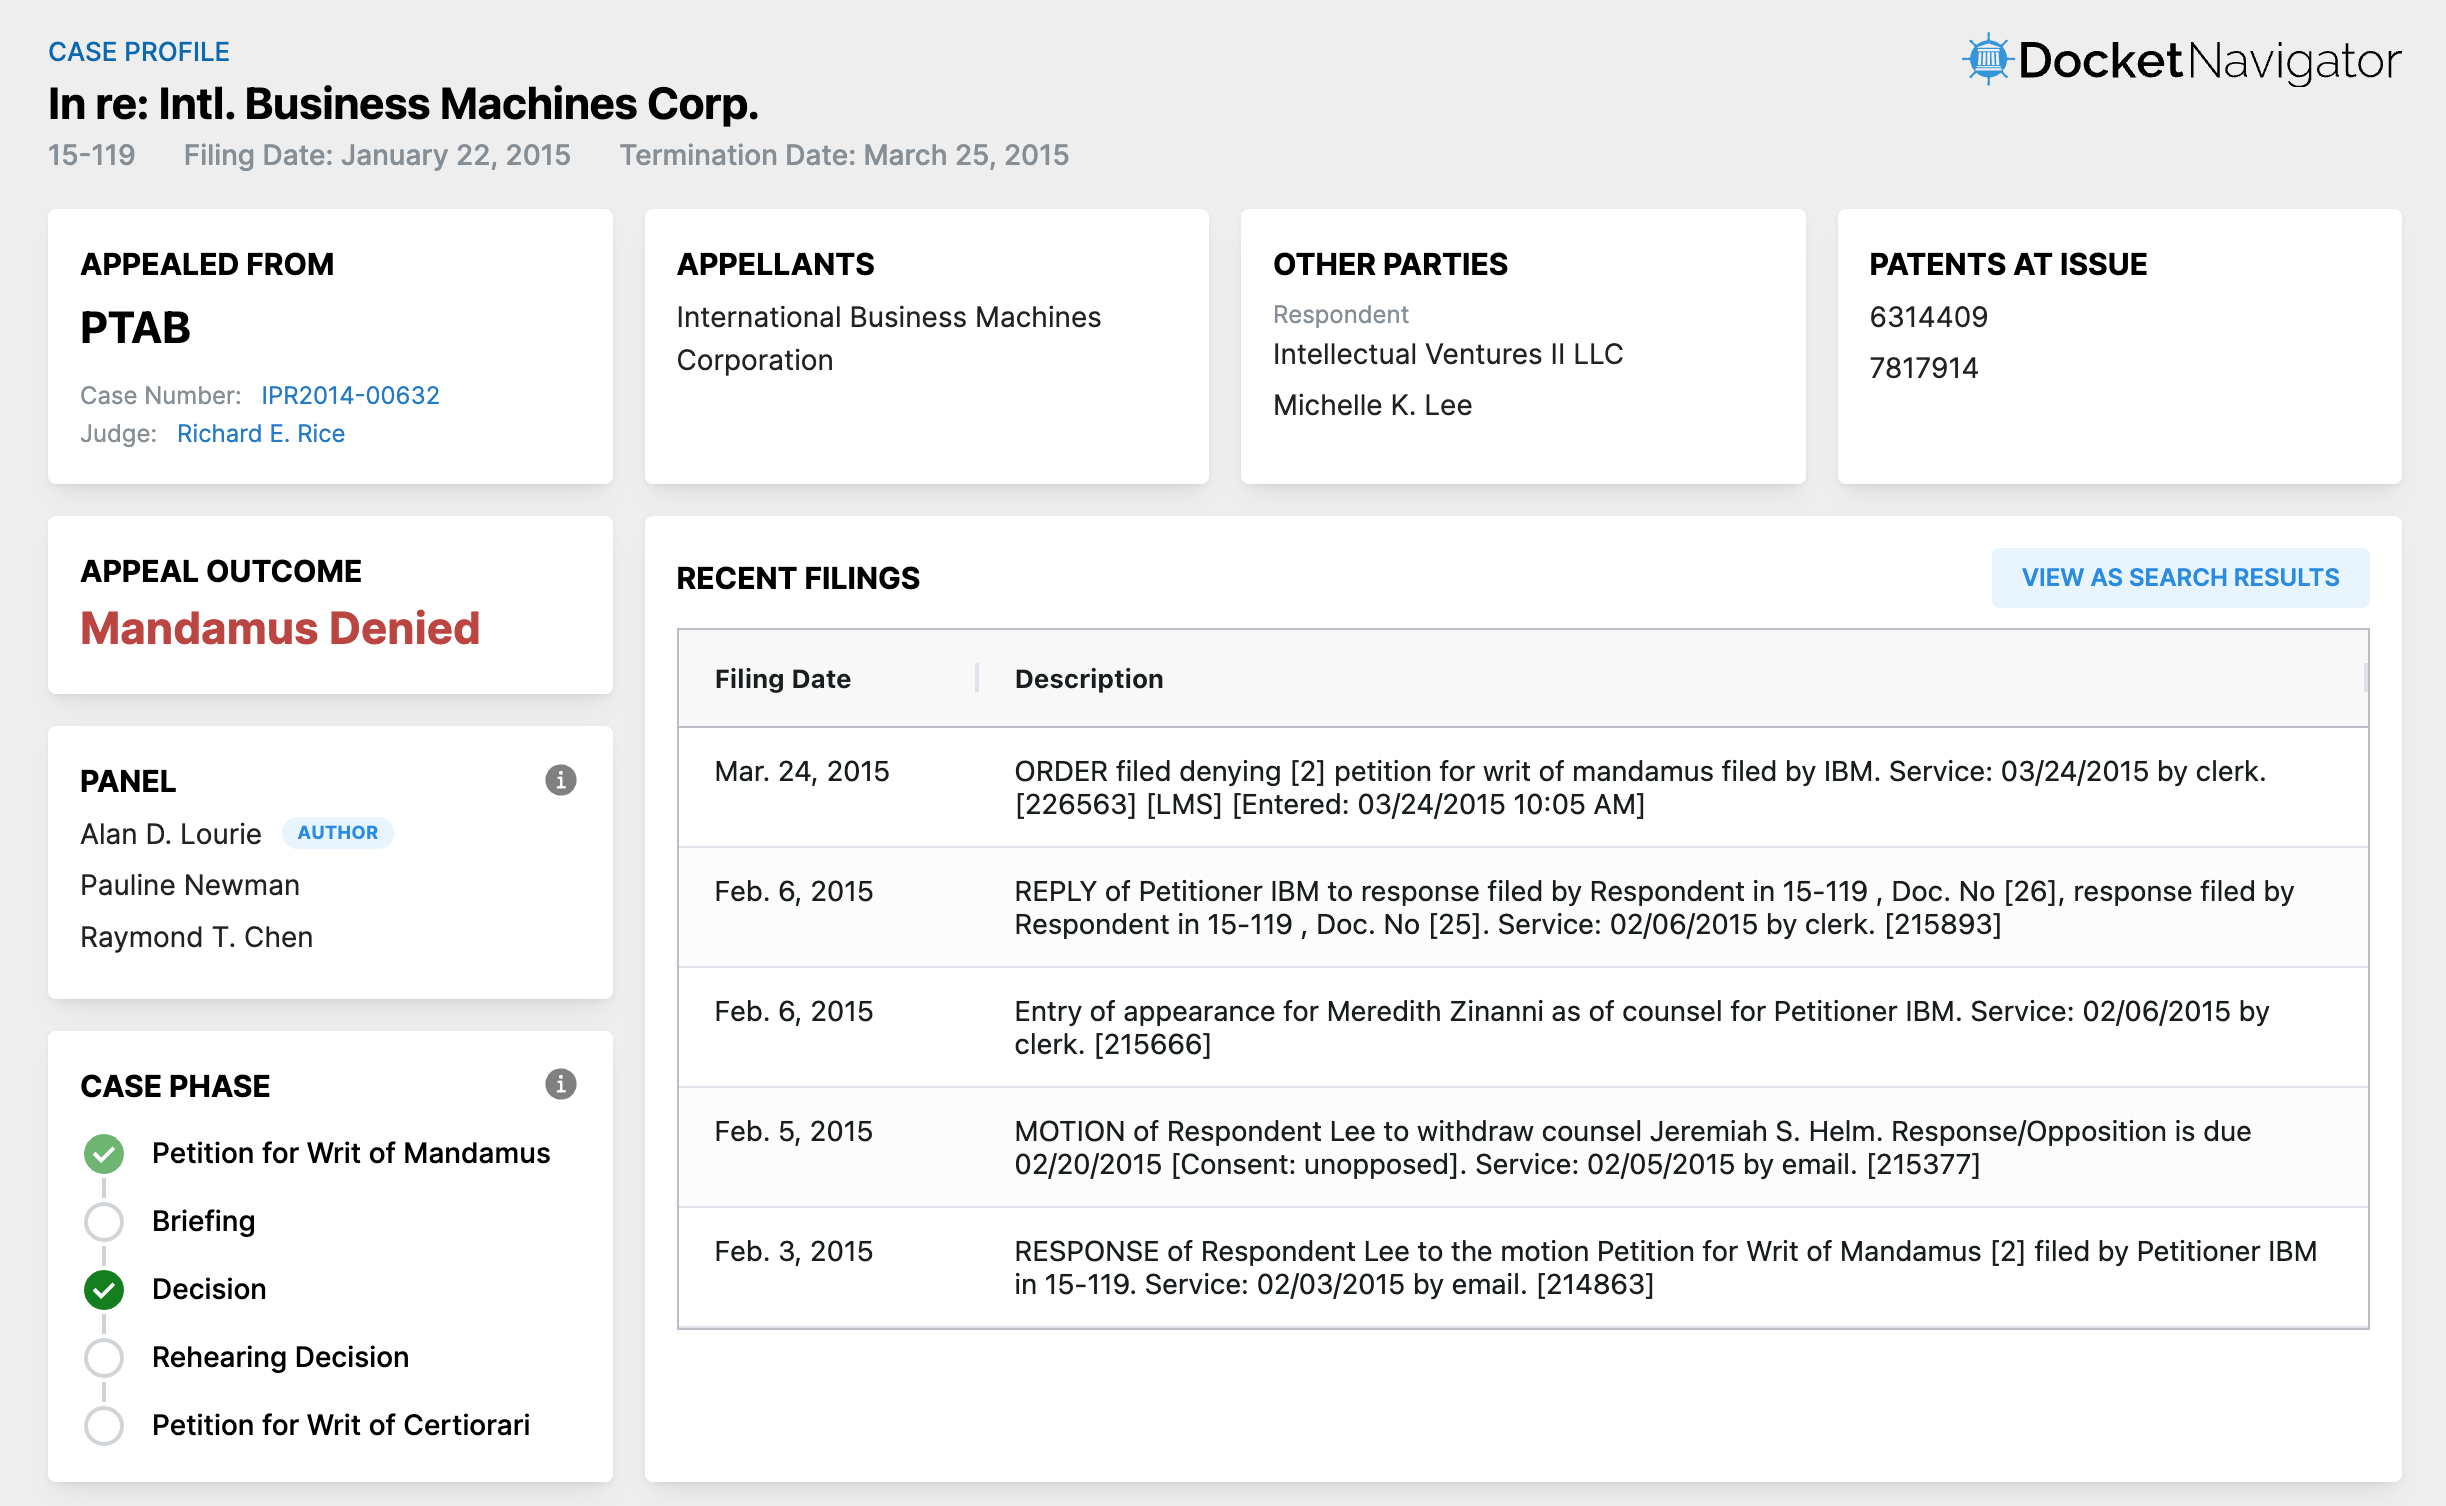
Task: Click patent number 7817914
Action: coord(1924,368)
